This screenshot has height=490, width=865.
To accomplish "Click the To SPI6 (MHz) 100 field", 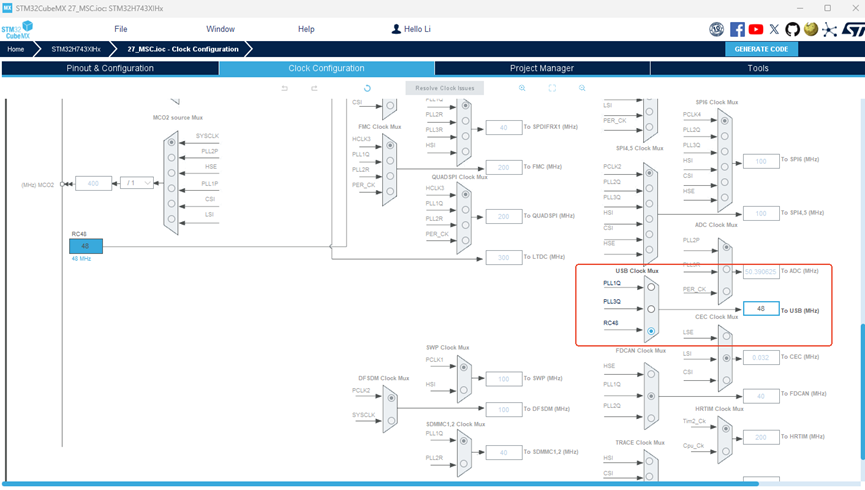I will pyautogui.click(x=761, y=161).
